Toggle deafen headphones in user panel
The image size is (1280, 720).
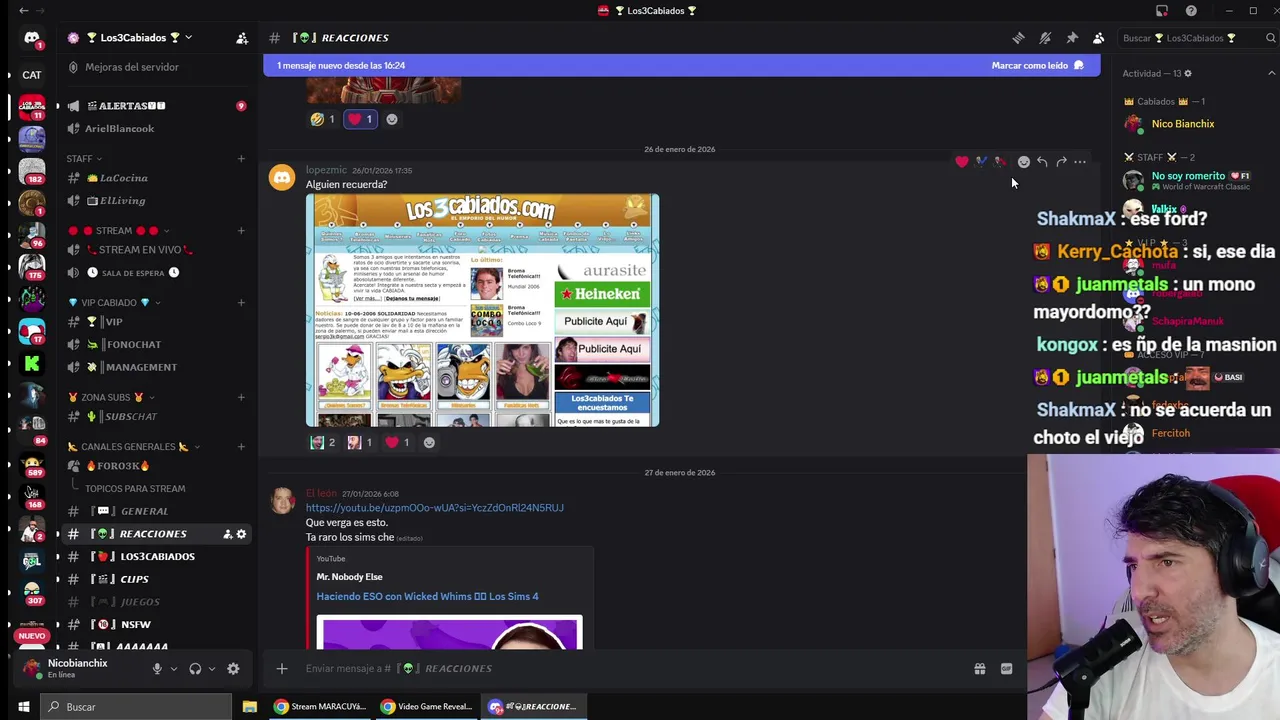coord(195,669)
